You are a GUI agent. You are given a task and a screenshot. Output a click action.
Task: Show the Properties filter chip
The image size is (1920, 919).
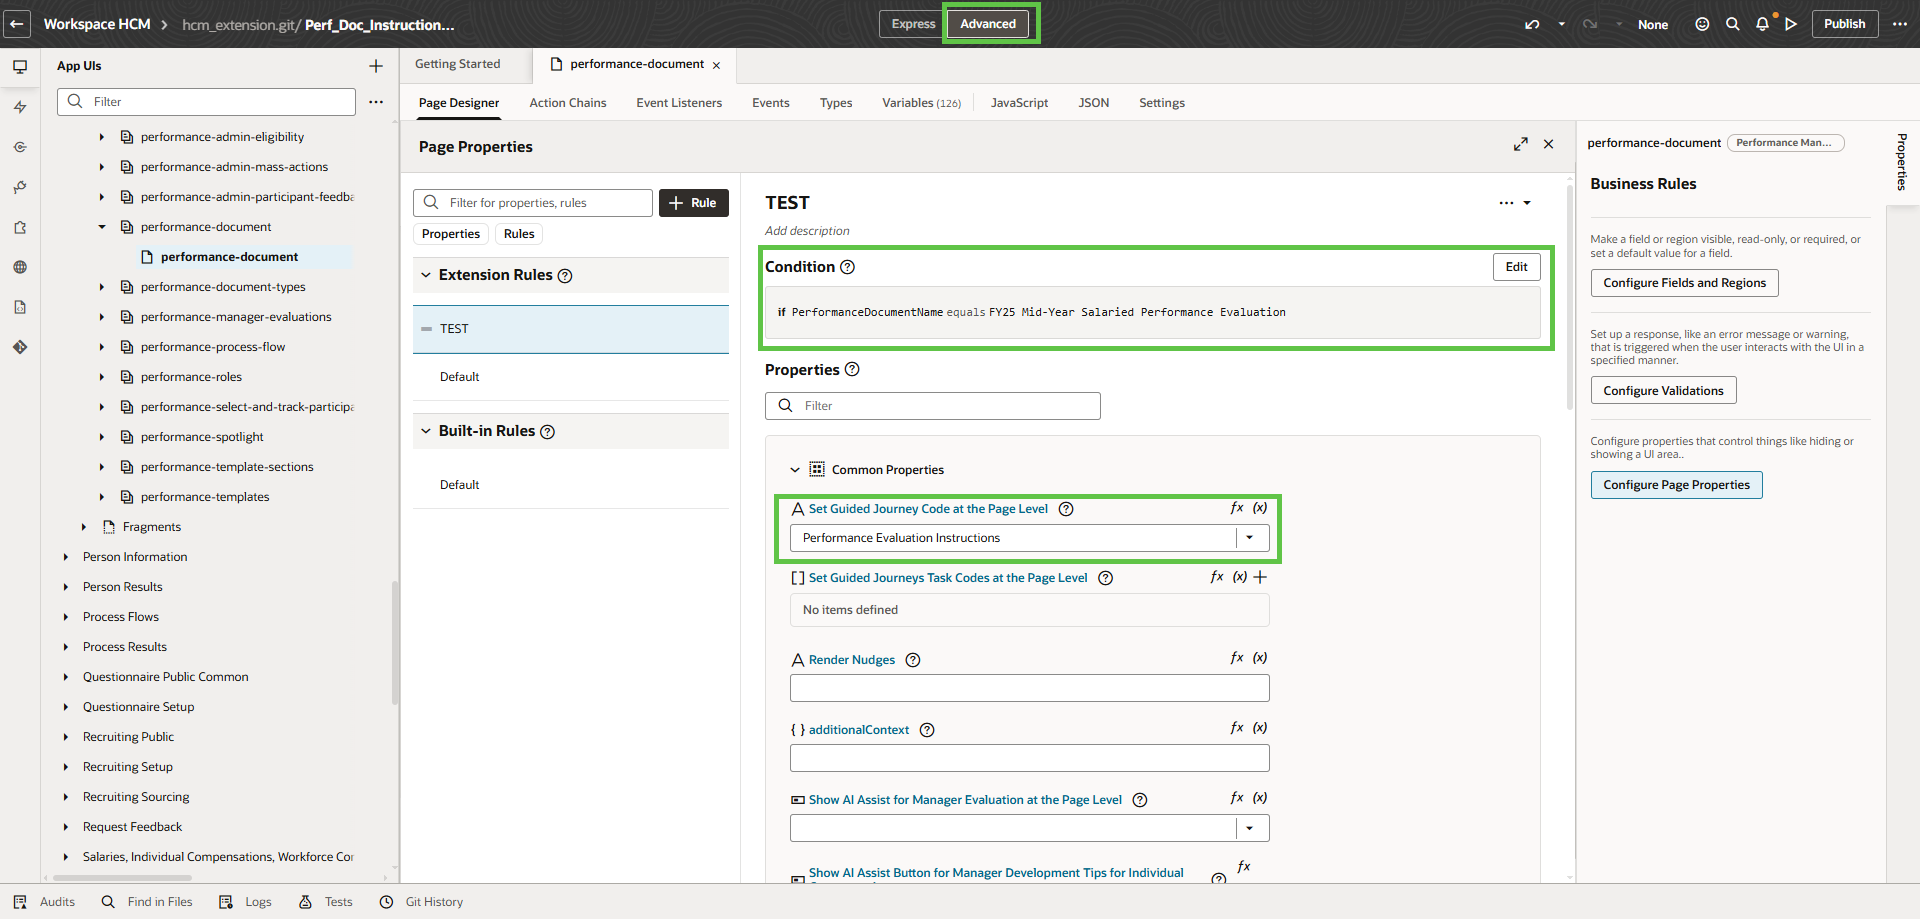click(451, 234)
